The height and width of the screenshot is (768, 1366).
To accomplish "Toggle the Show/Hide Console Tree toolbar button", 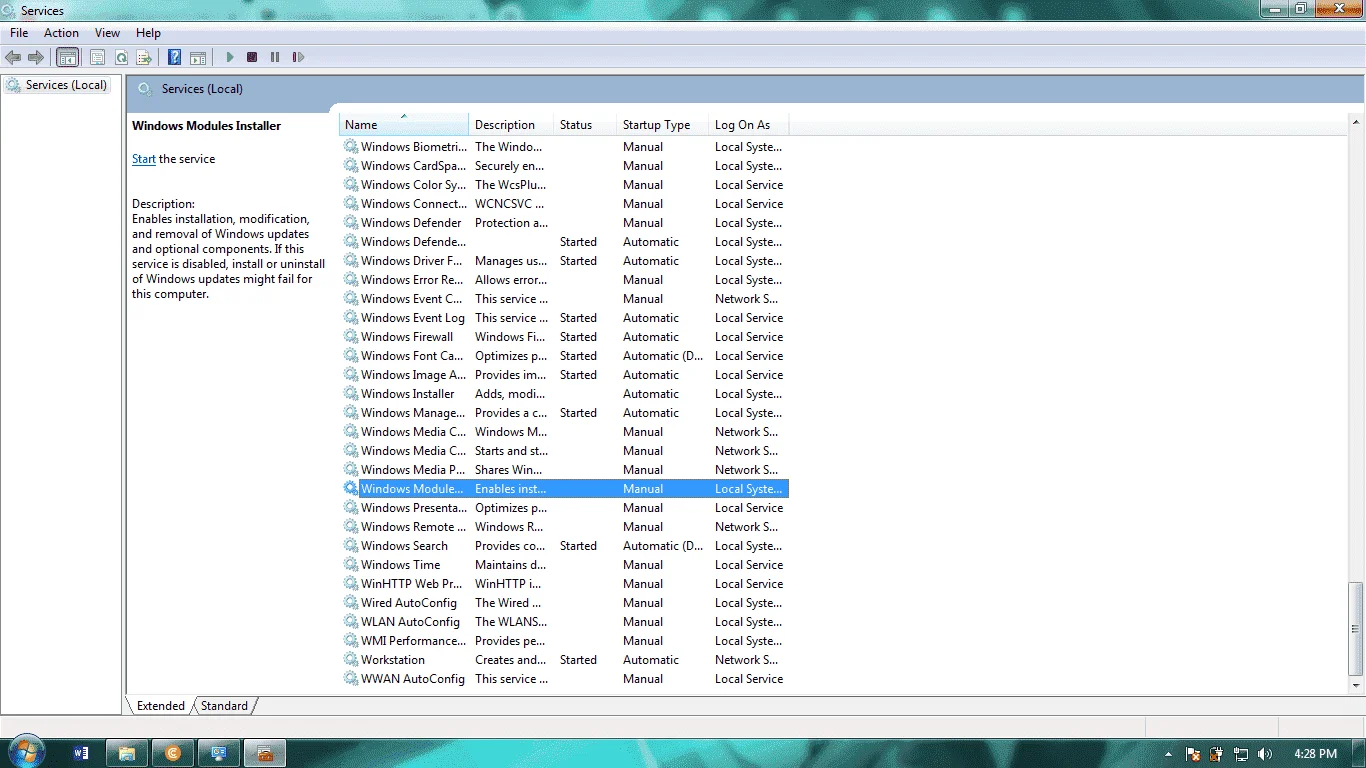I will pos(68,58).
